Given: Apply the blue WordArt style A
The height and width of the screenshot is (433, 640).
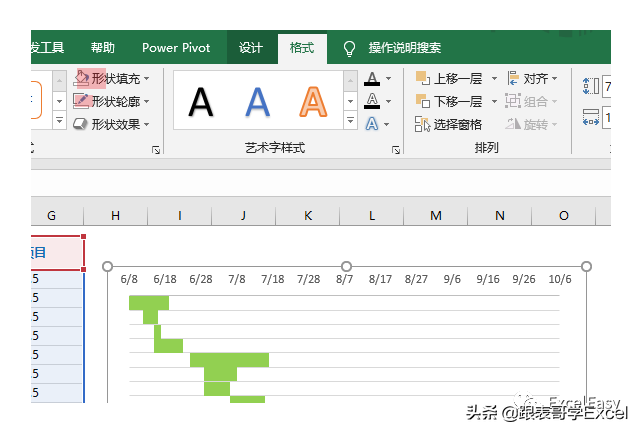Looking at the screenshot, I should pyautogui.click(x=258, y=102).
